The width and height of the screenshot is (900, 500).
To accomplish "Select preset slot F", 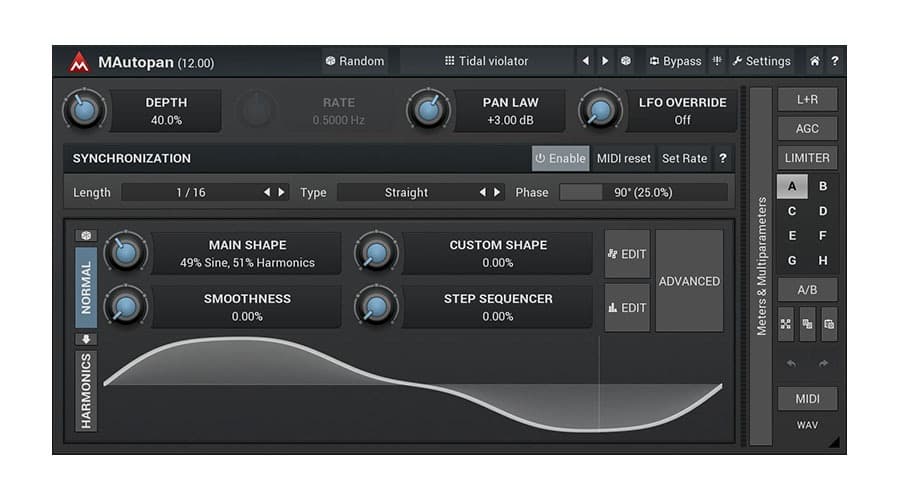I will pos(823,235).
